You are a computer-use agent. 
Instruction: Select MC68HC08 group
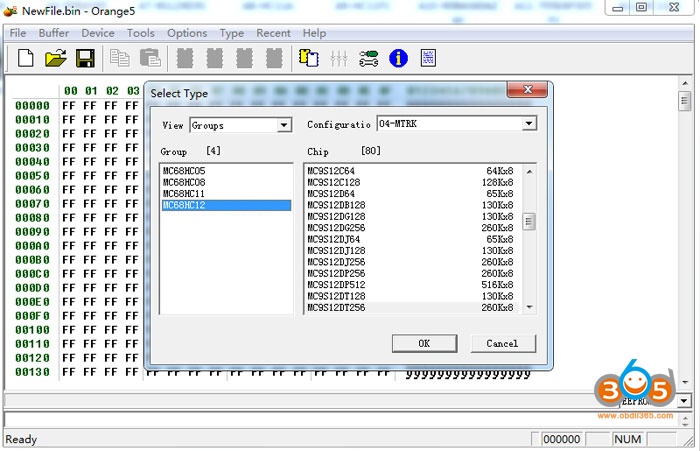tap(226, 182)
